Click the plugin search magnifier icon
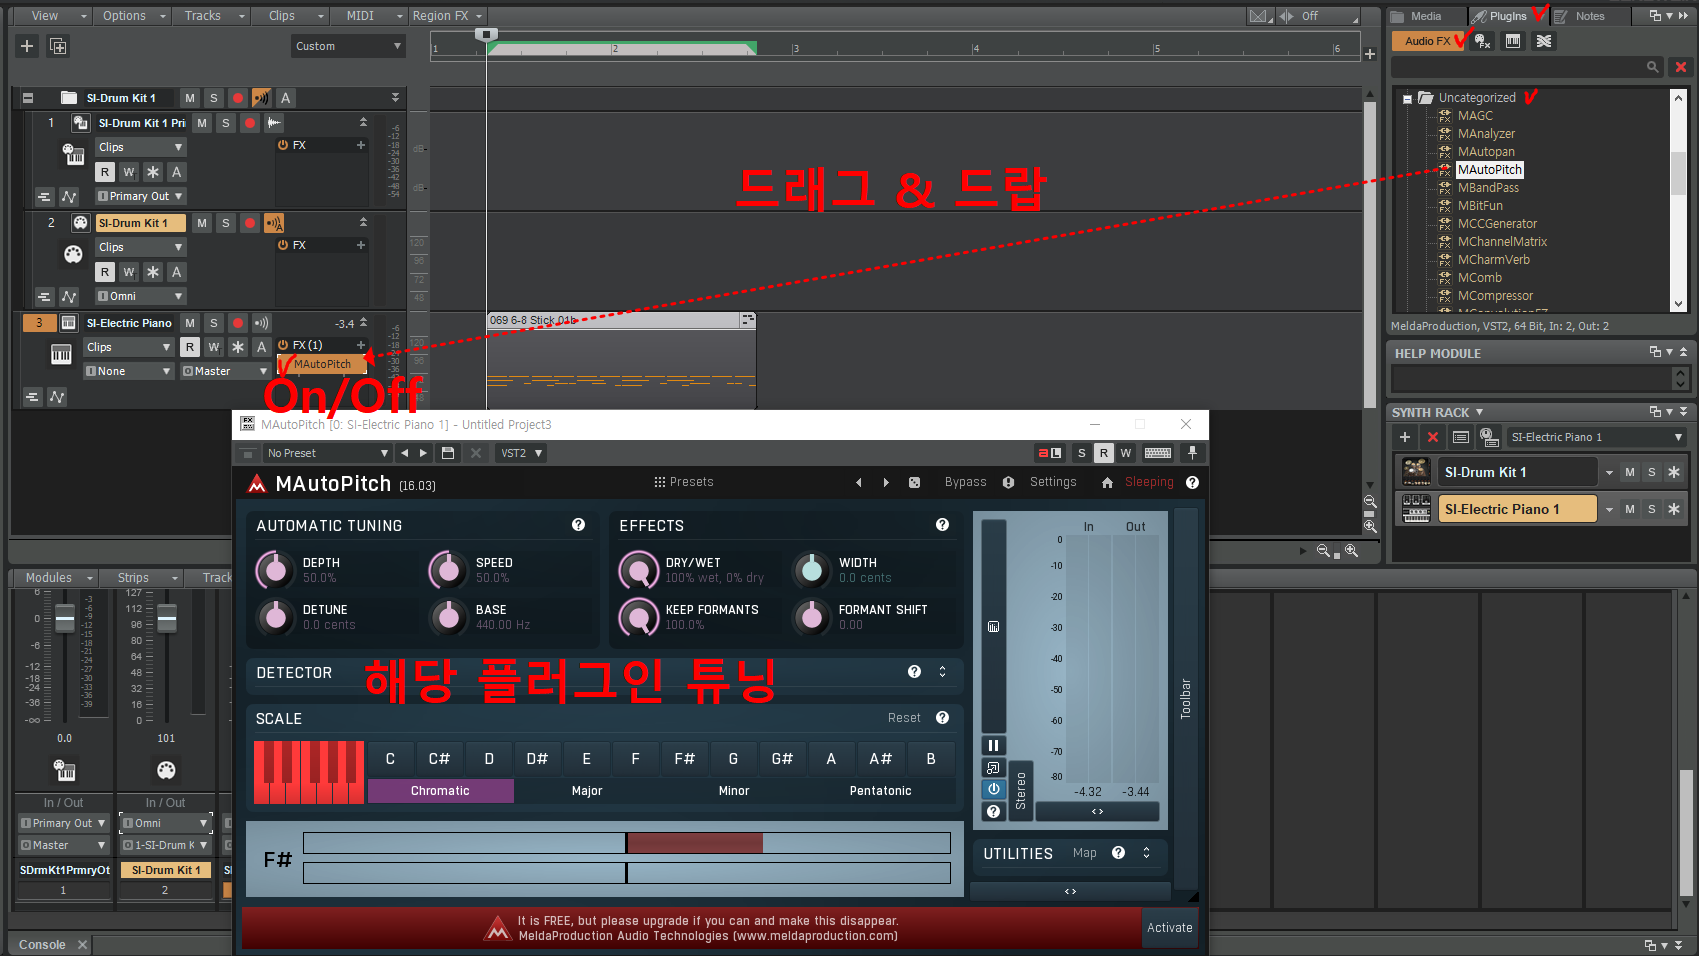This screenshot has width=1699, height=956. click(x=1653, y=67)
